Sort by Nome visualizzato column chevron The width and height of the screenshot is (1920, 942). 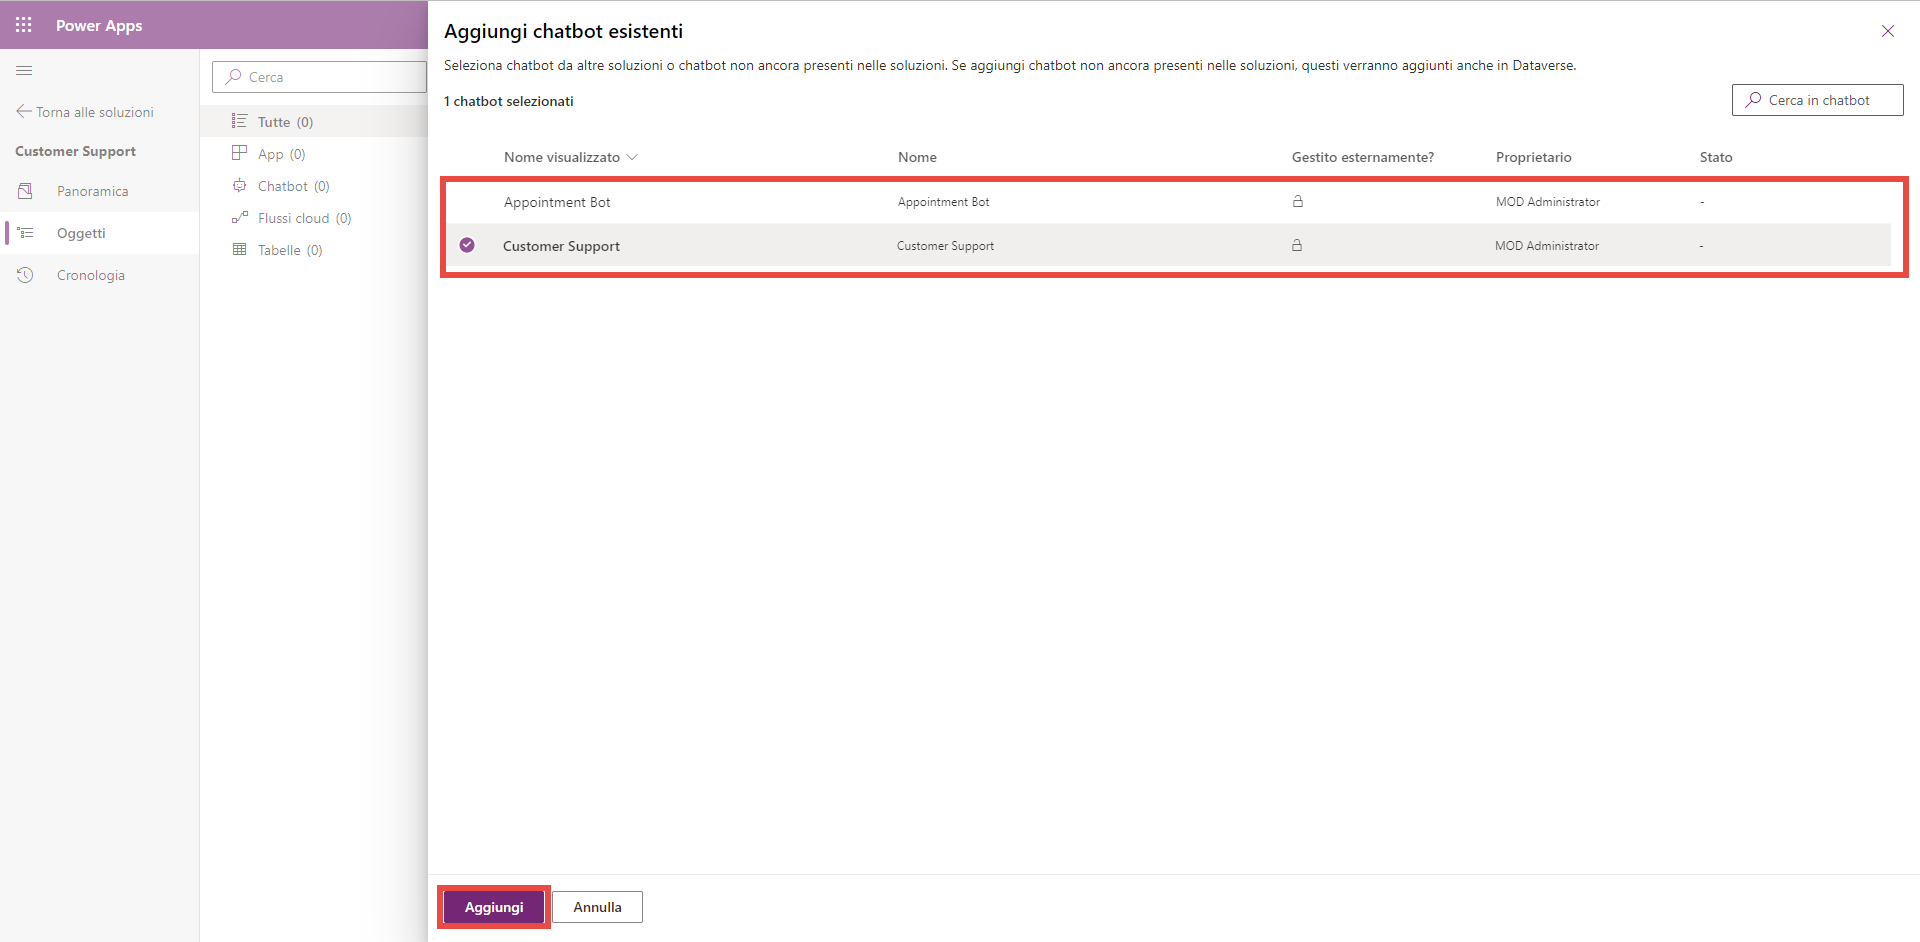[632, 158]
